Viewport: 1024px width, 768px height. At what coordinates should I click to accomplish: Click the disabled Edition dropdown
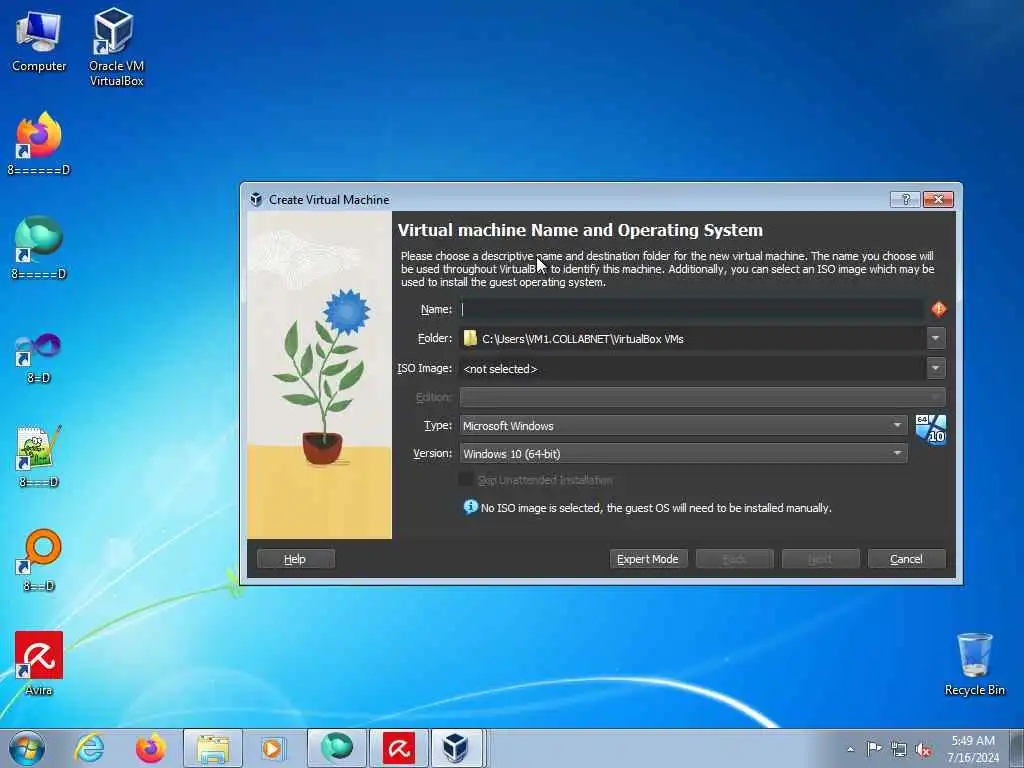[702, 397]
